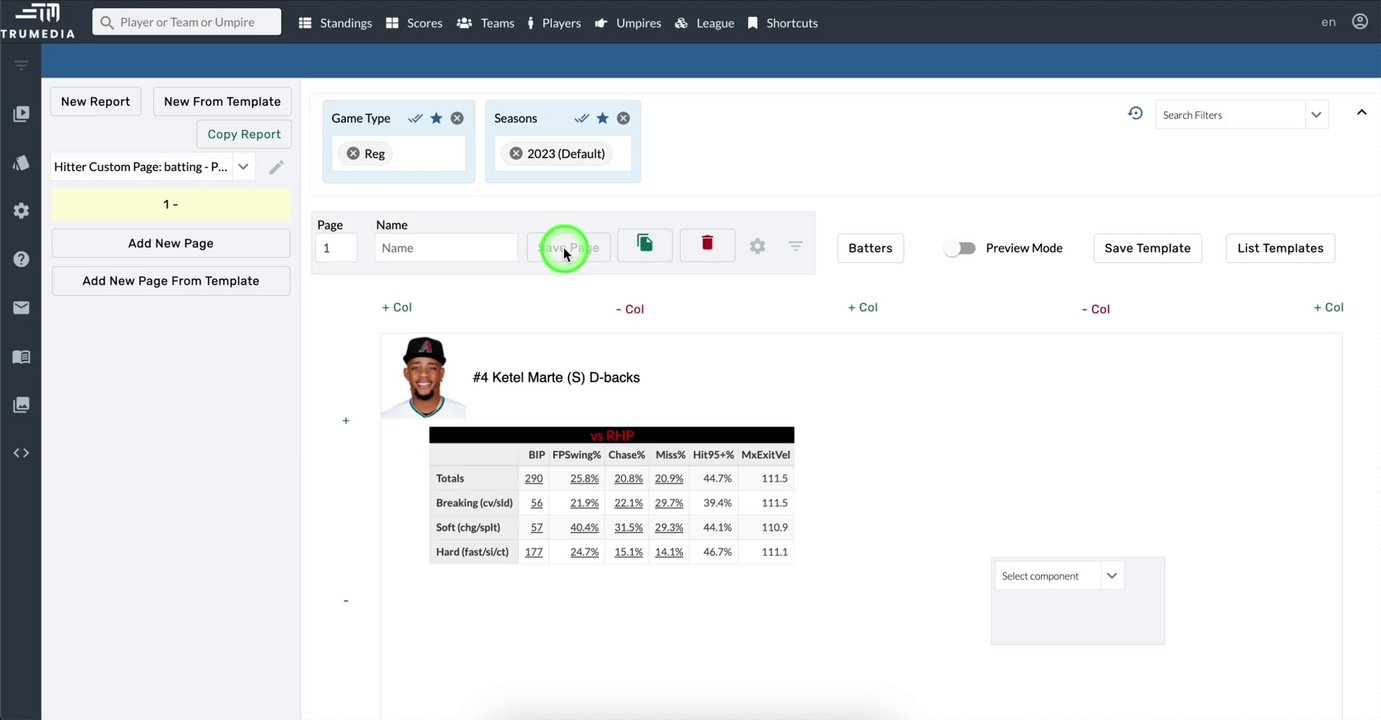Open the image gallery sidebar icon
The width and height of the screenshot is (1381, 720).
click(21, 405)
